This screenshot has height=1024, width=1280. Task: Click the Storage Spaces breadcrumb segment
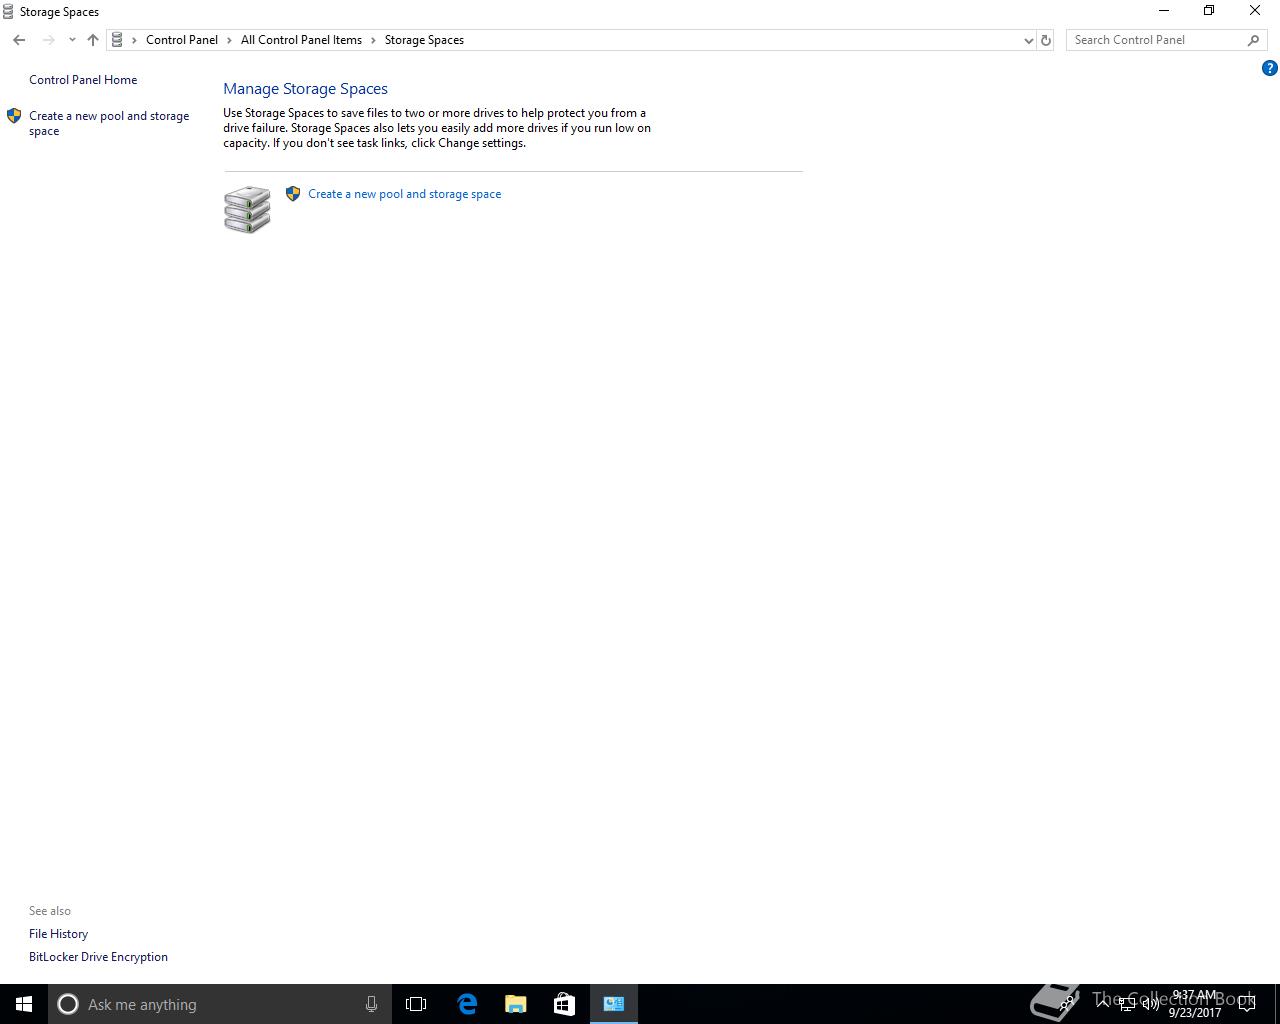tap(424, 40)
